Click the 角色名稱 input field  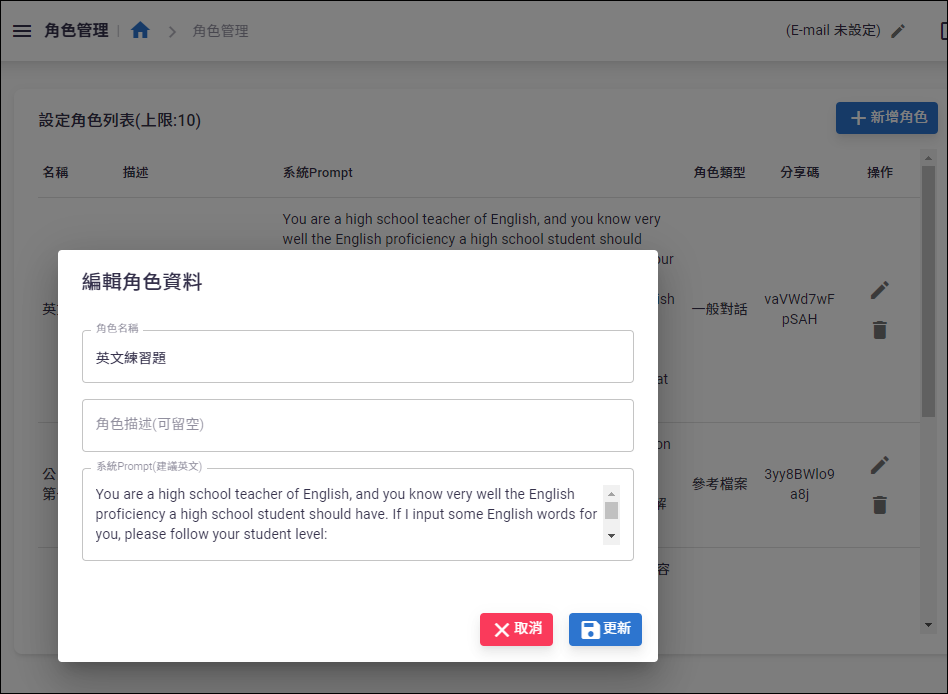point(358,357)
